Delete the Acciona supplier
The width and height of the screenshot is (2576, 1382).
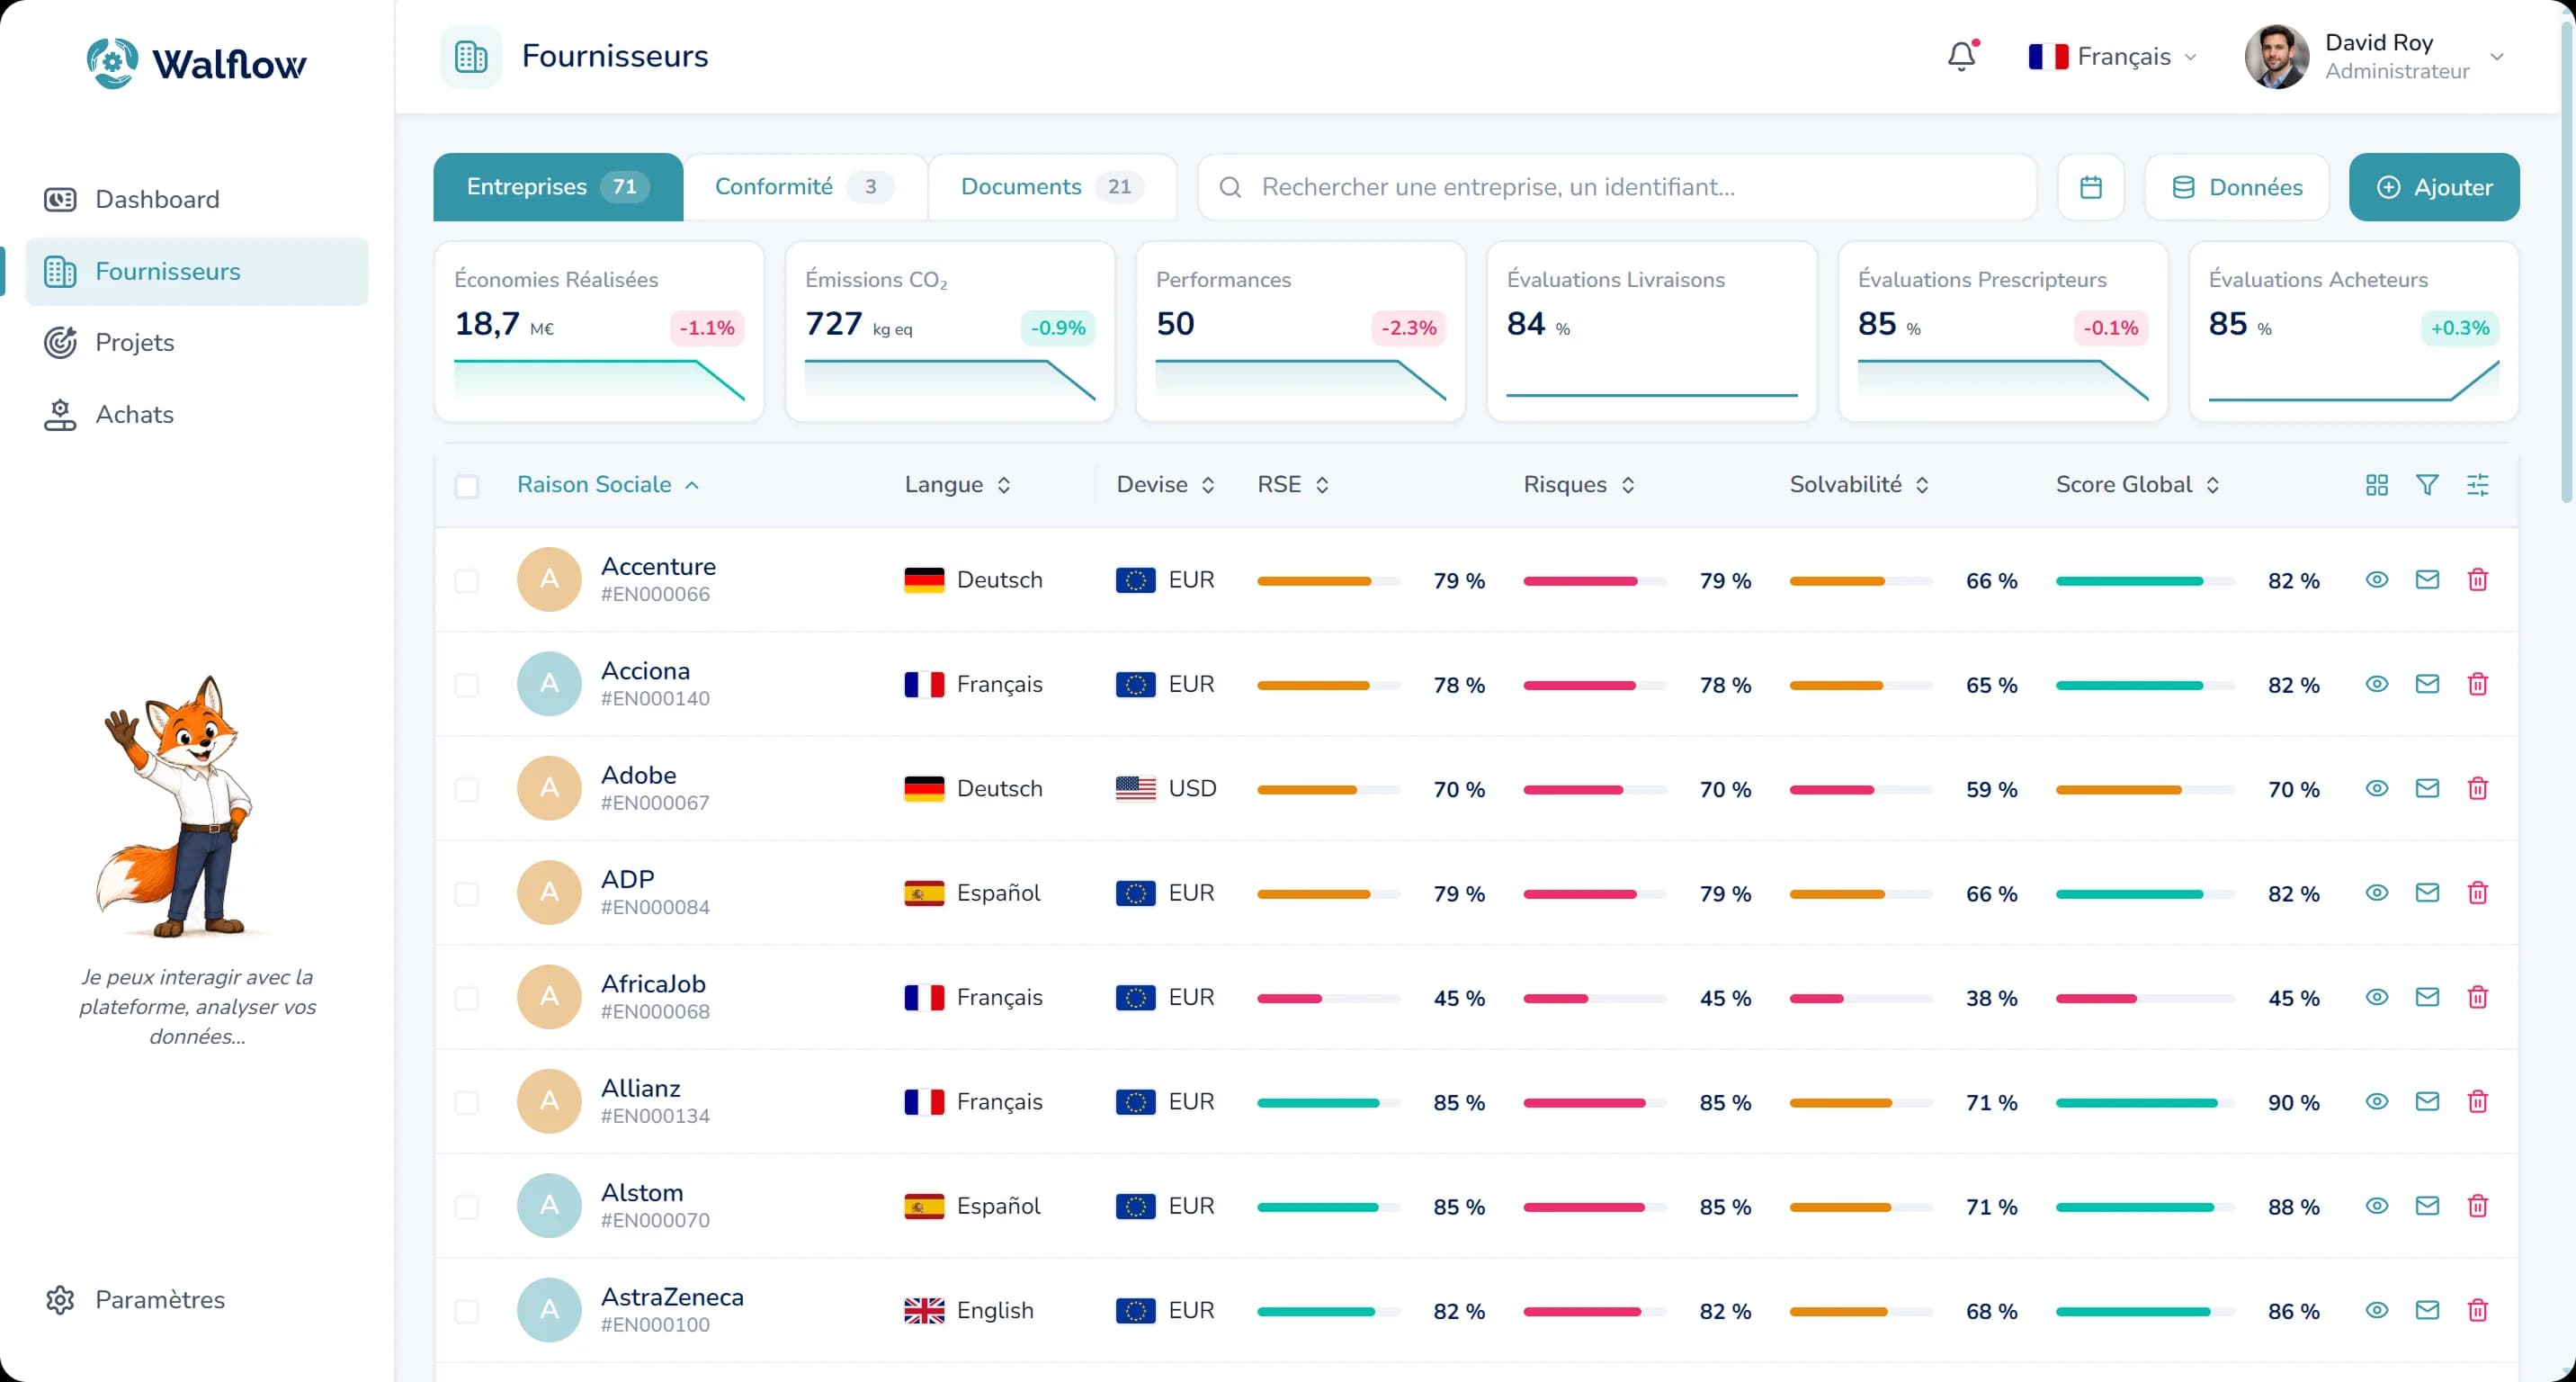2478,684
